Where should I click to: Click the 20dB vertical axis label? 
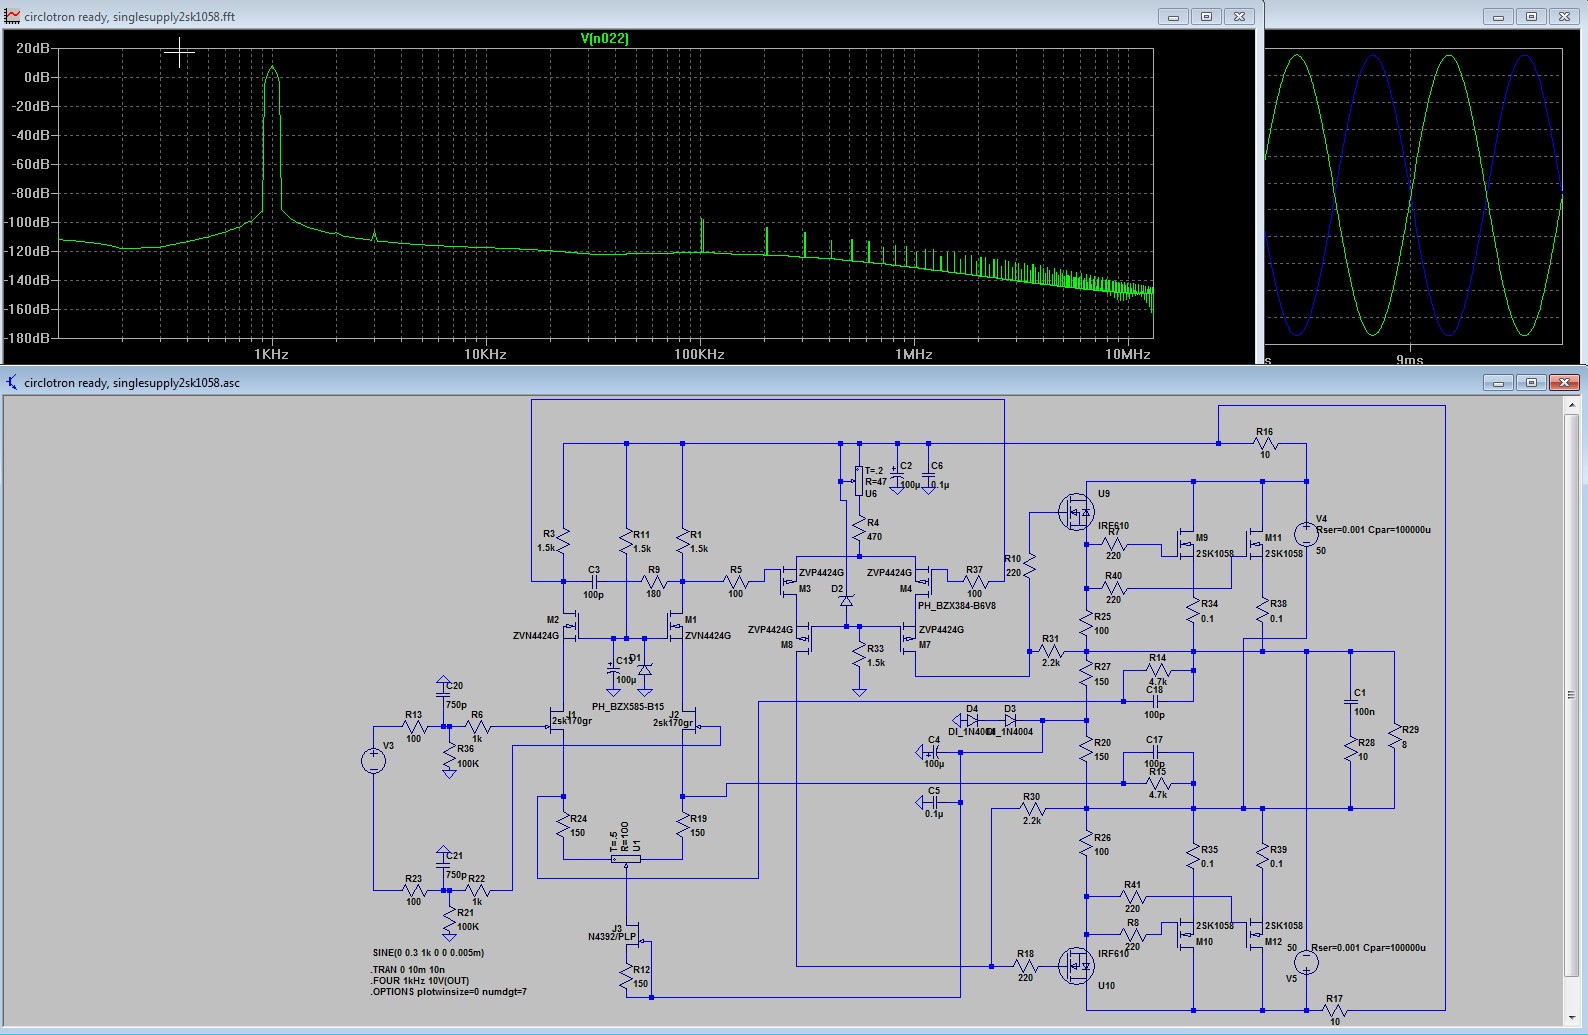(x=33, y=48)
